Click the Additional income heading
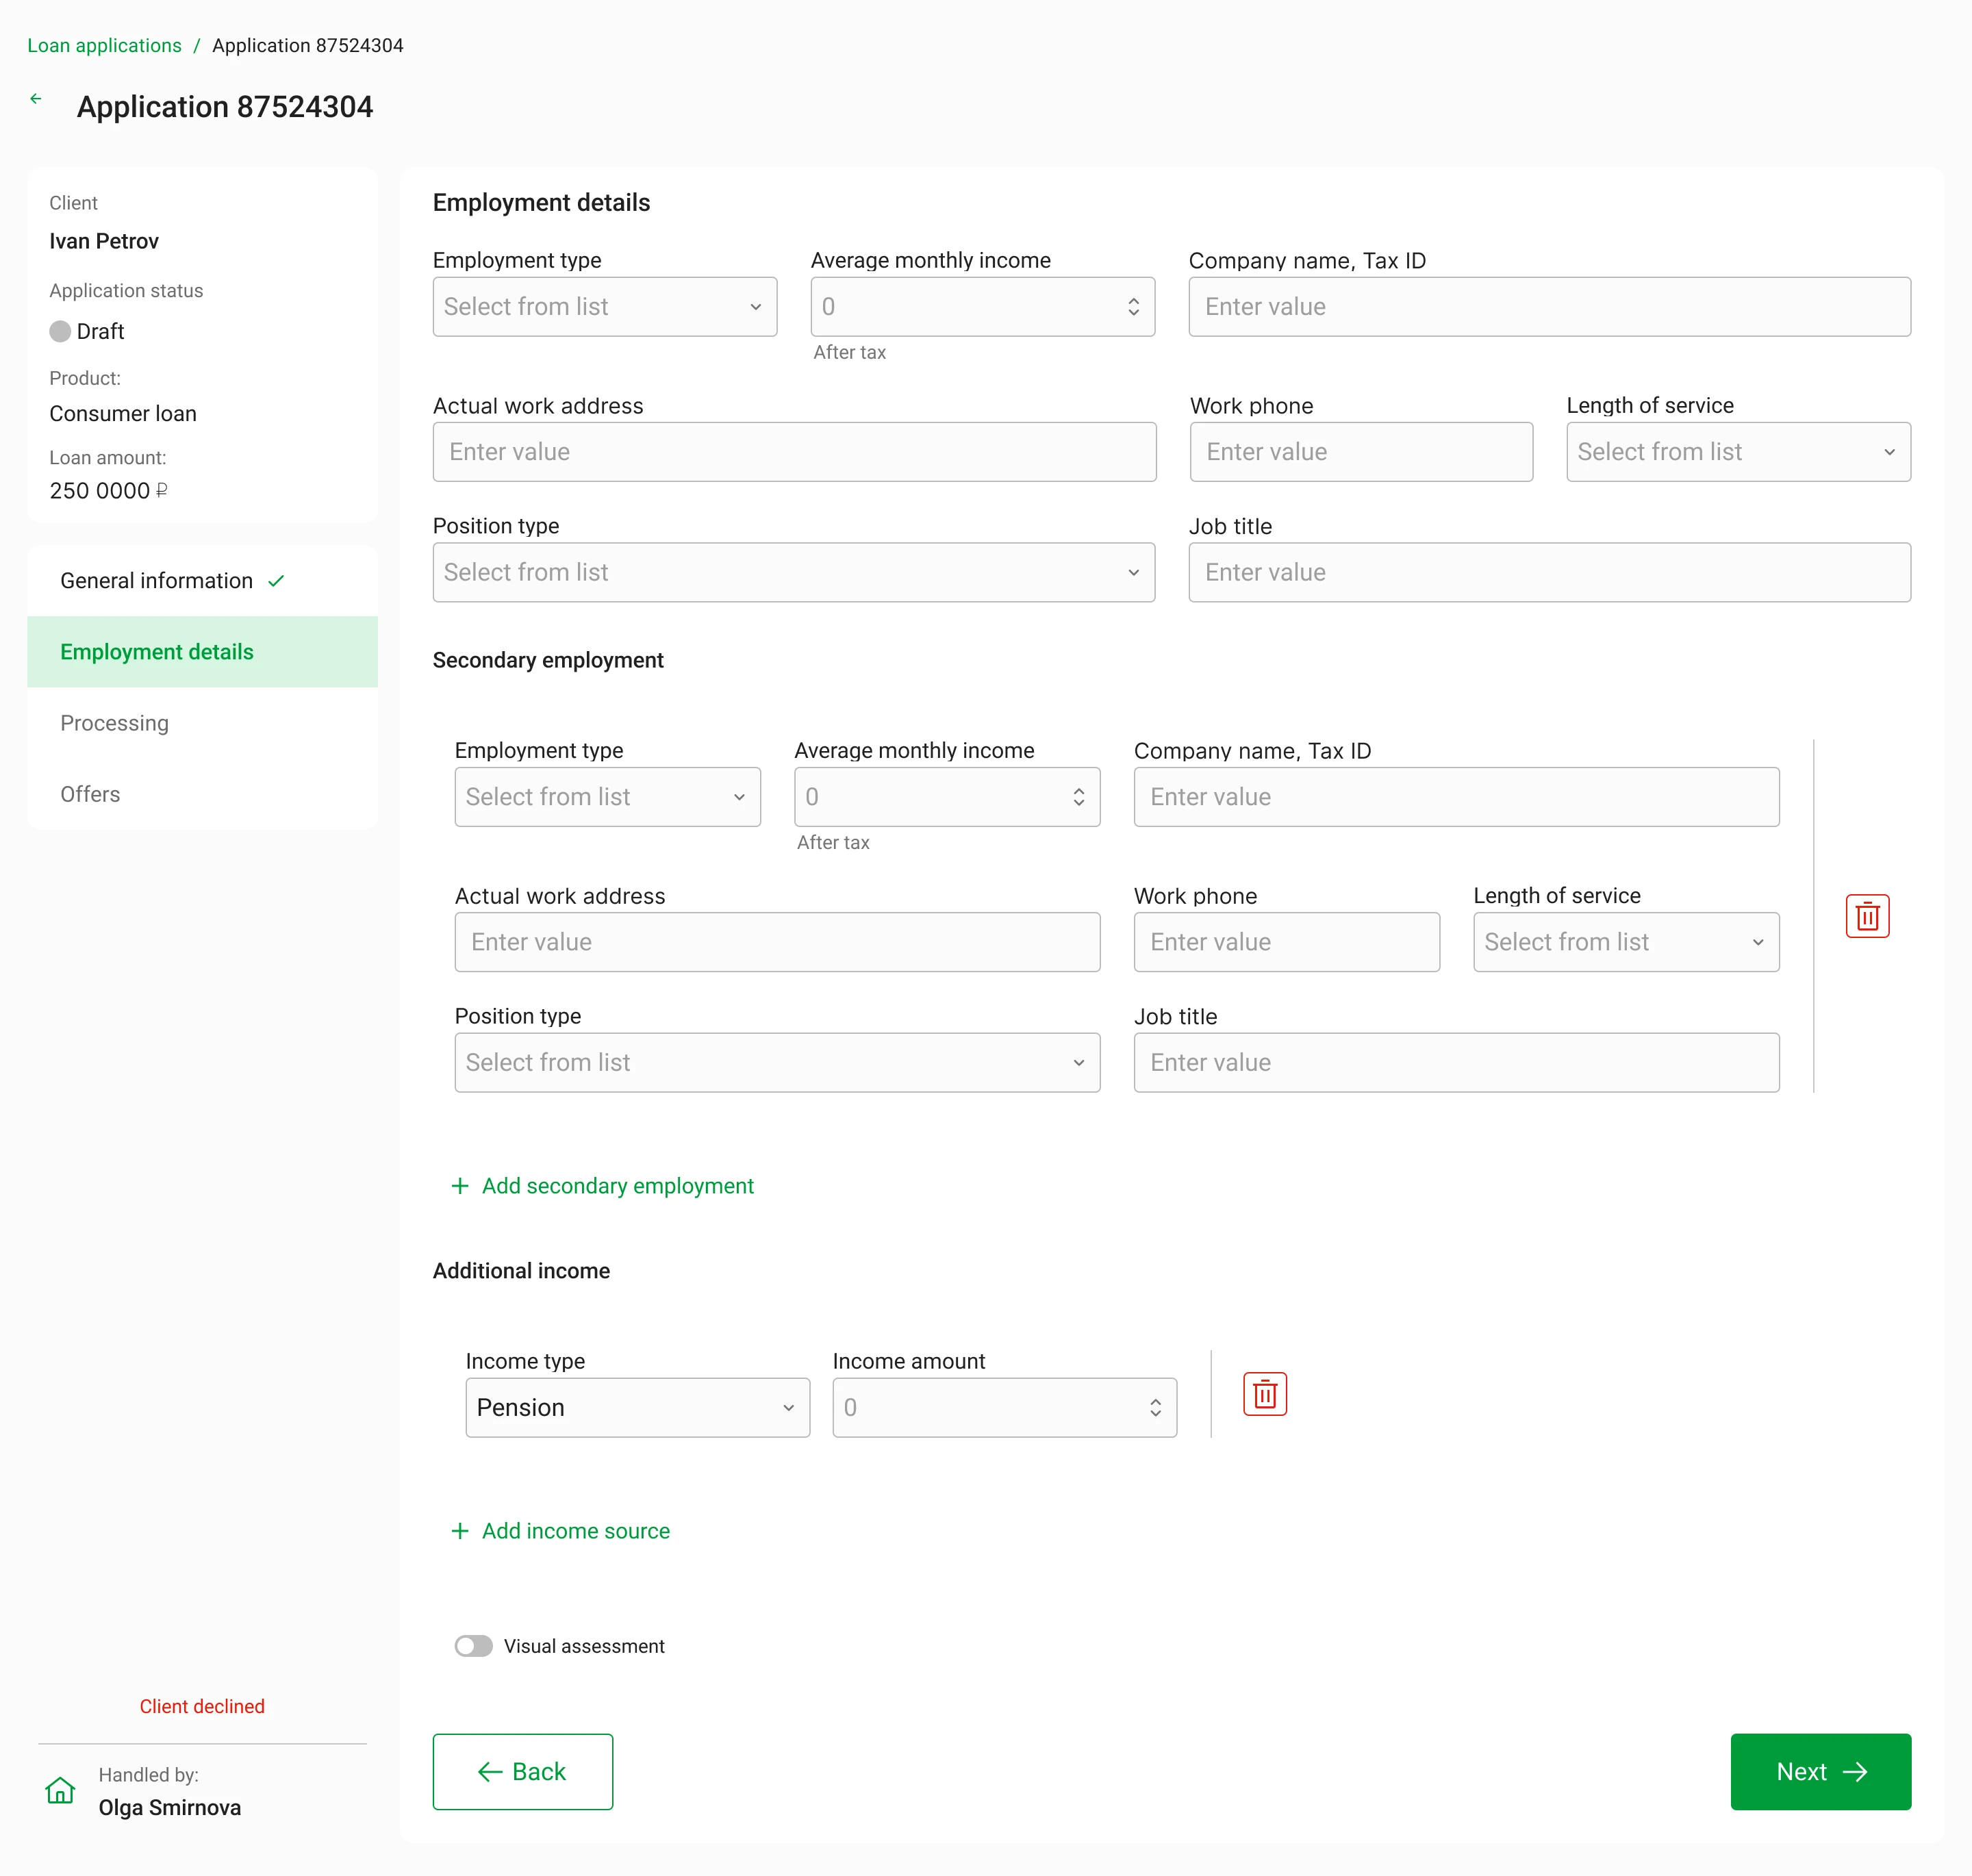The image size is (1972, 1876). click(x=521, y=1271)
